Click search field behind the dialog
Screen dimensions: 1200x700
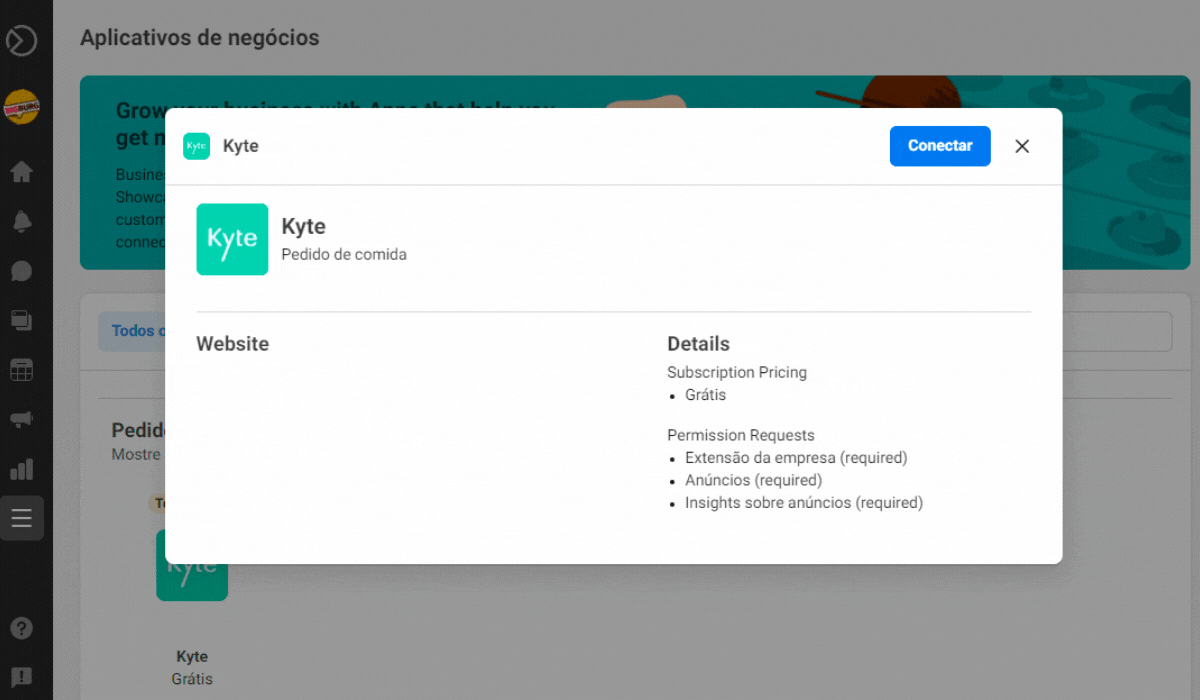1117,331
